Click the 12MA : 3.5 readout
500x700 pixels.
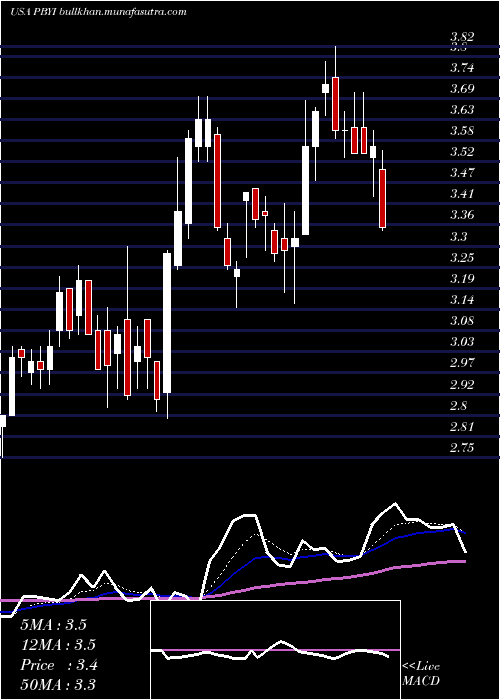(x=58, y=645)
